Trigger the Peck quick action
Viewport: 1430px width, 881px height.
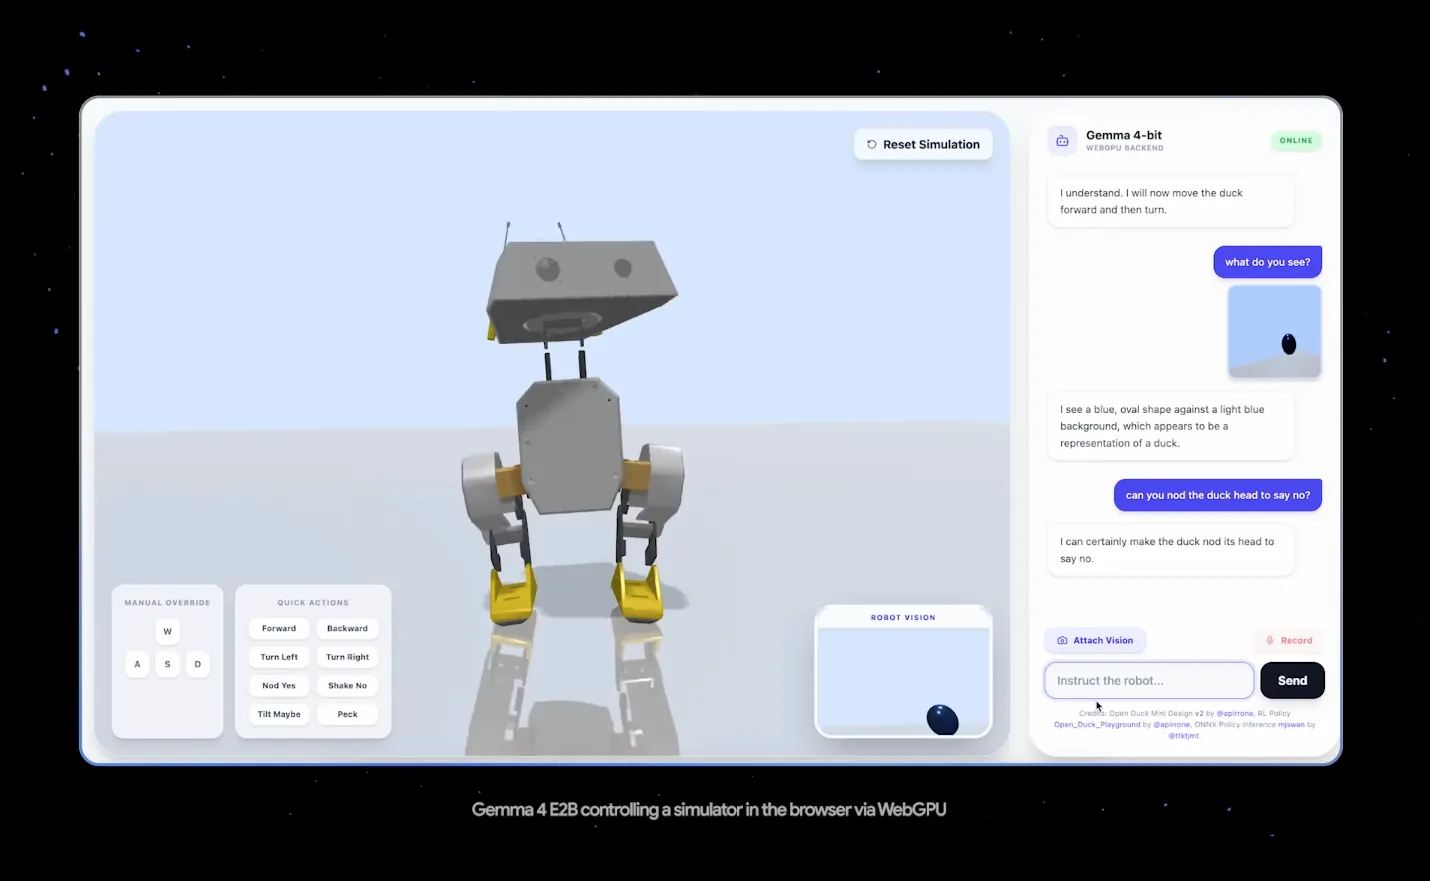346,713
